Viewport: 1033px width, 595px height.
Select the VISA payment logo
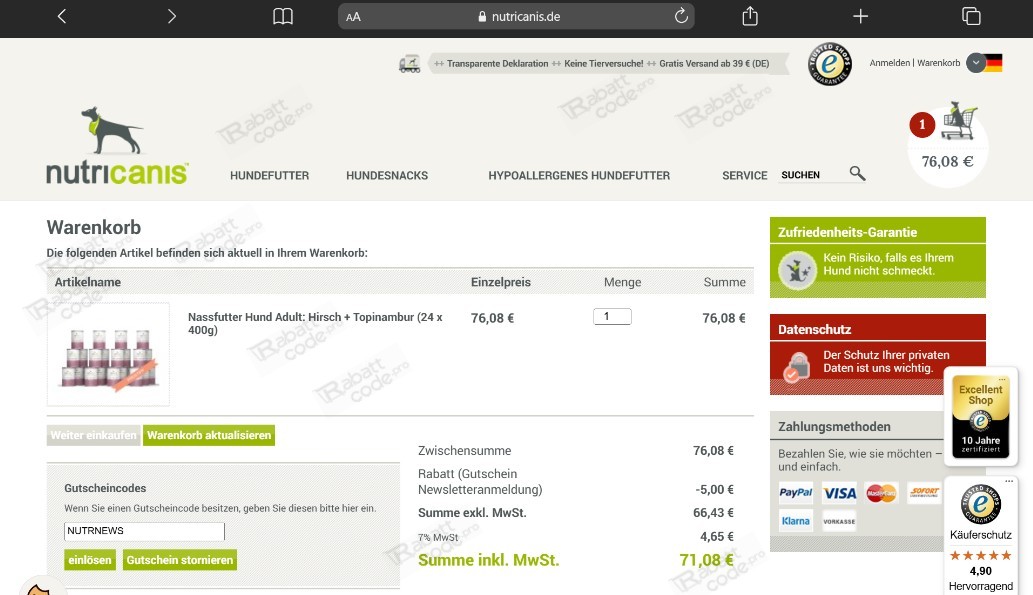839,493
